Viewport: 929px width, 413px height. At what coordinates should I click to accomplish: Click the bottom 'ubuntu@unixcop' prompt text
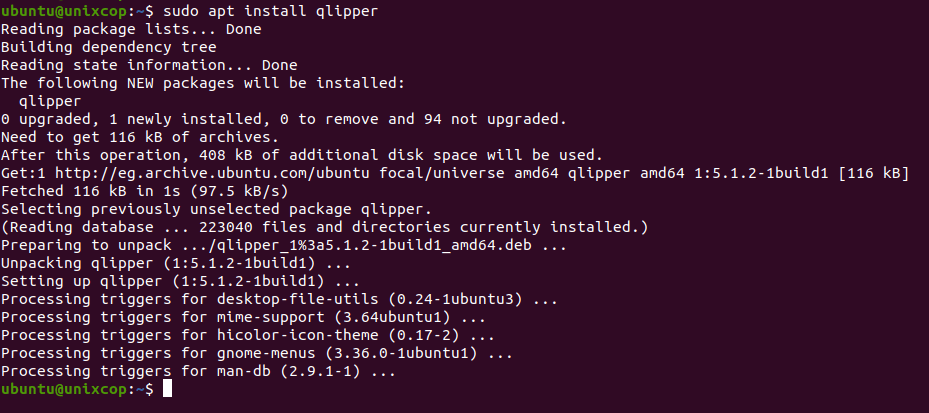pos(64,390)
